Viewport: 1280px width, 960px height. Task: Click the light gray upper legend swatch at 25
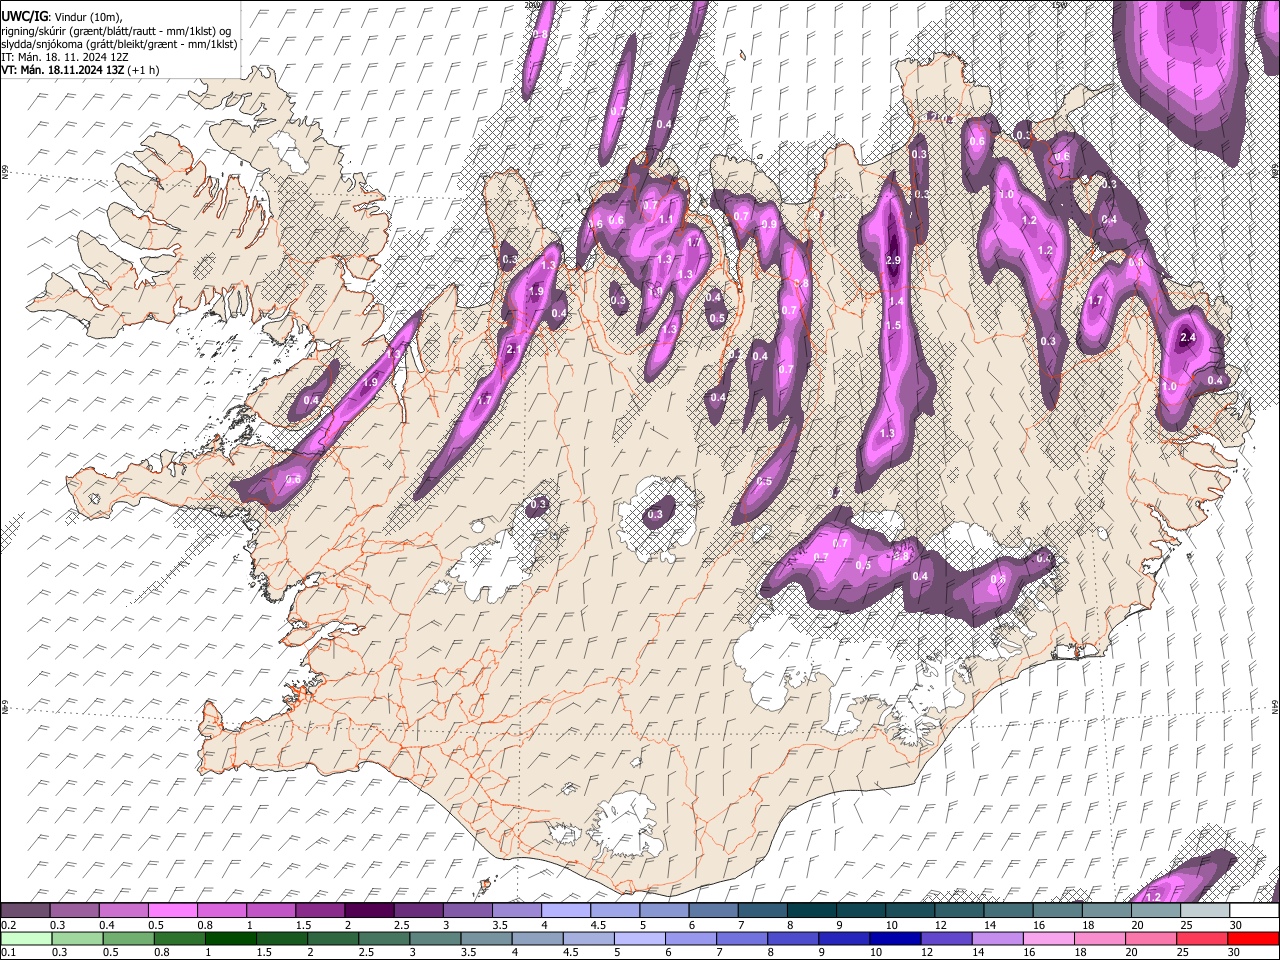coord(1206,910)
